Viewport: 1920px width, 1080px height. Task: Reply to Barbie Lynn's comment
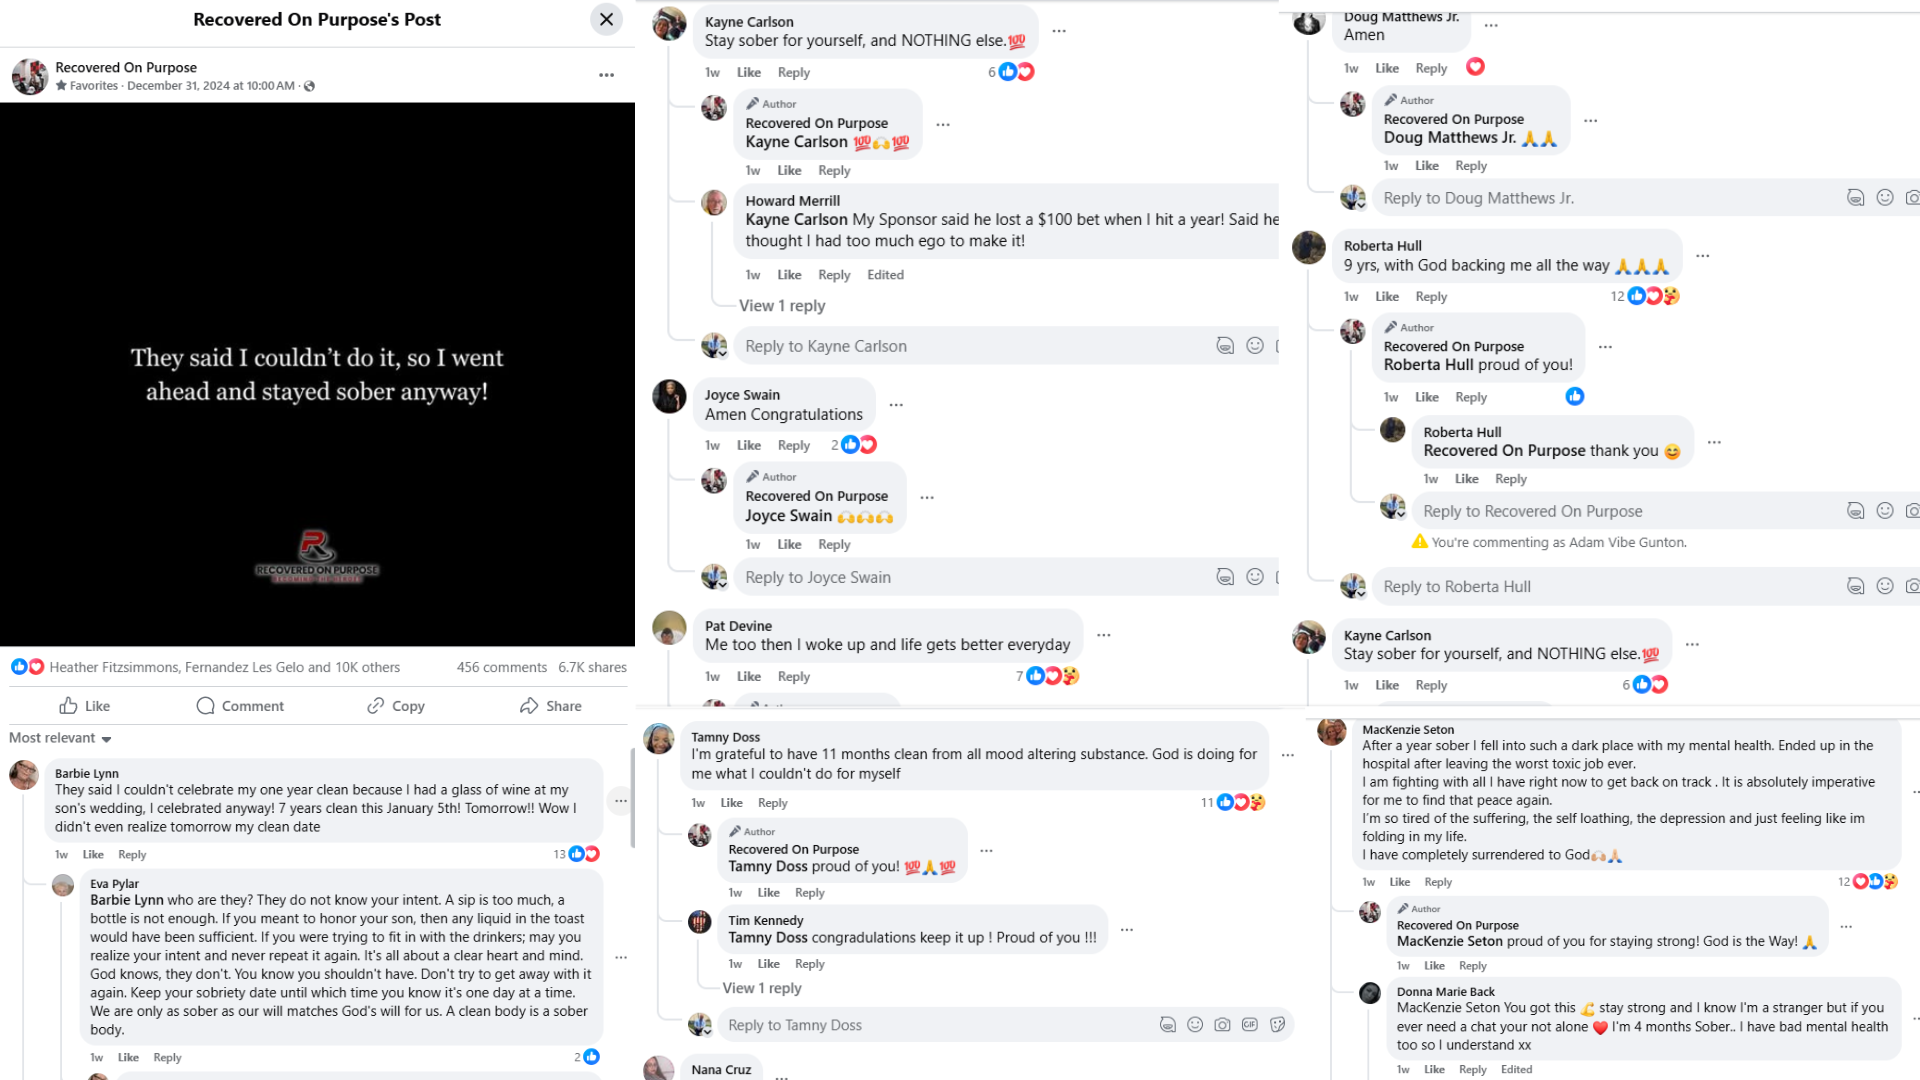(132, 854)
